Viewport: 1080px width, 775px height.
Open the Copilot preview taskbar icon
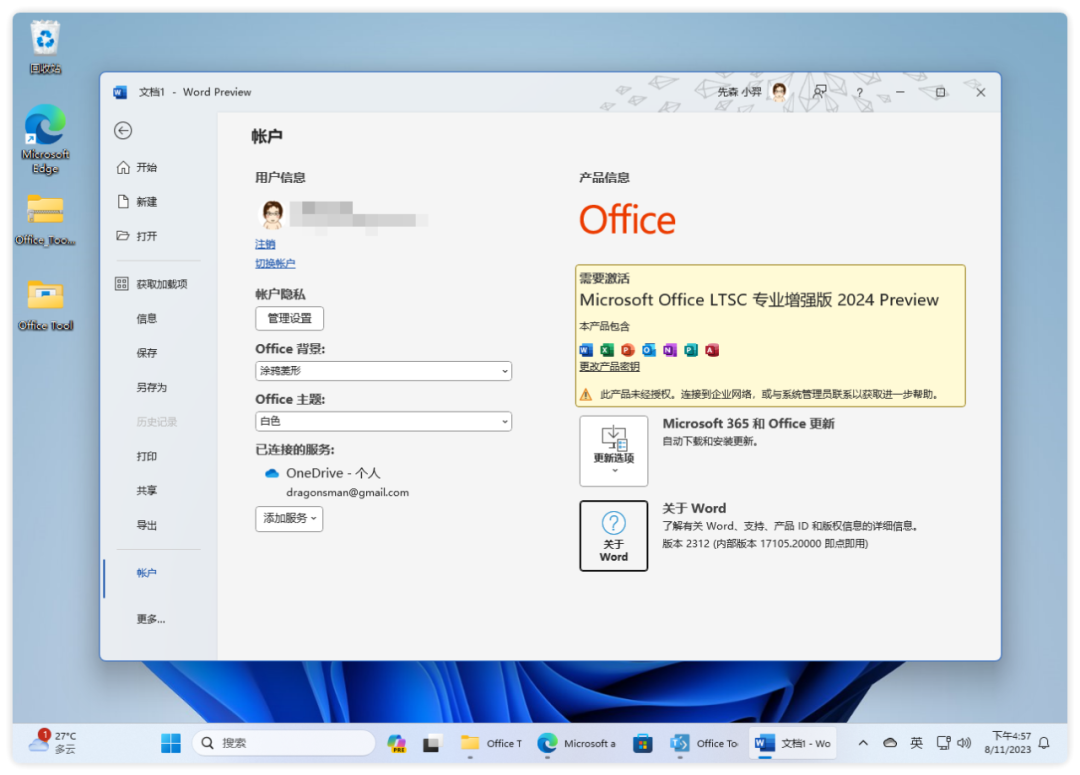click(x=397, y=743)
